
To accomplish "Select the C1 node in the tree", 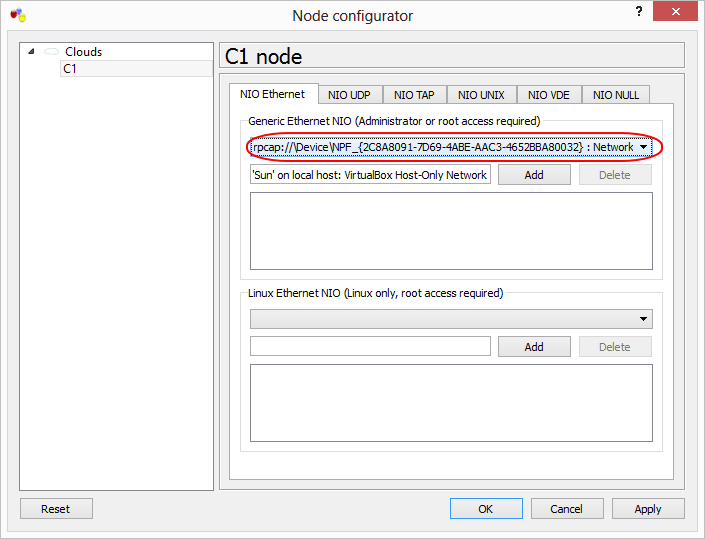I will (x=136, y=69).
